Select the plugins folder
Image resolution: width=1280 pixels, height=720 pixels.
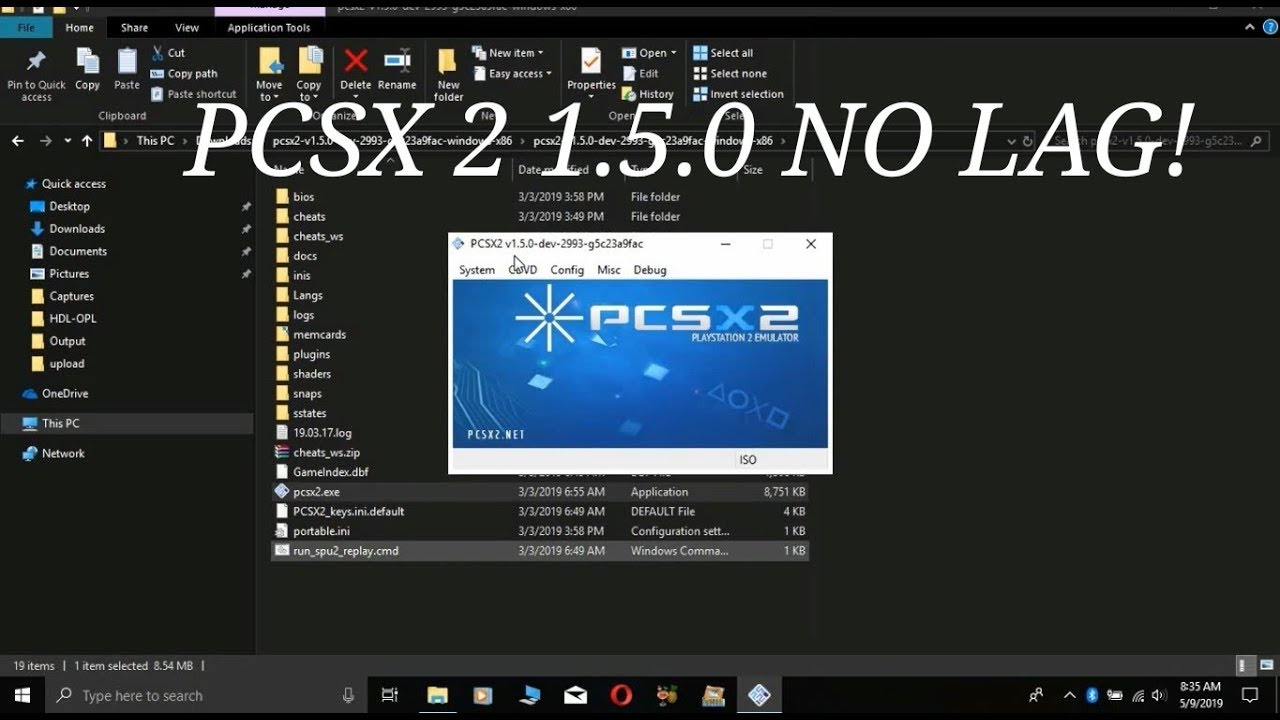tap(311, 354)
